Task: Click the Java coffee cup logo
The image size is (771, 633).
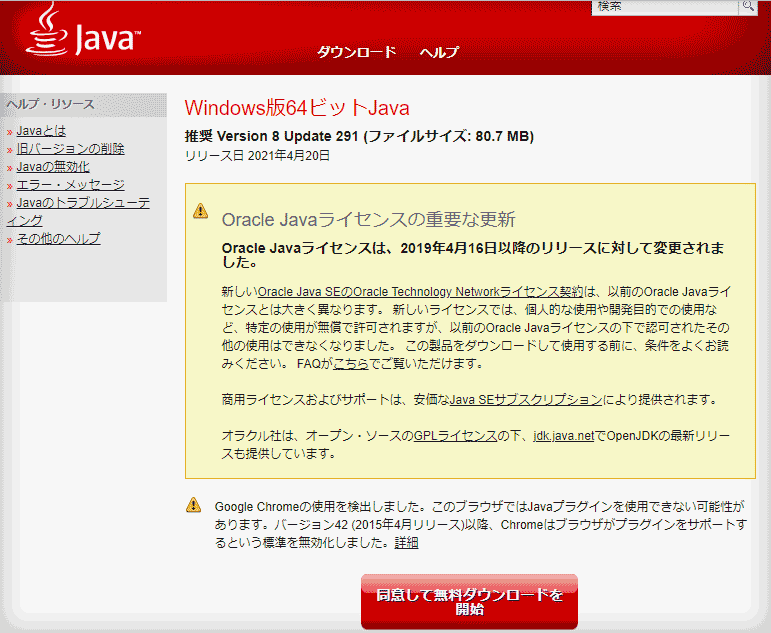Action: coord(47,30)
